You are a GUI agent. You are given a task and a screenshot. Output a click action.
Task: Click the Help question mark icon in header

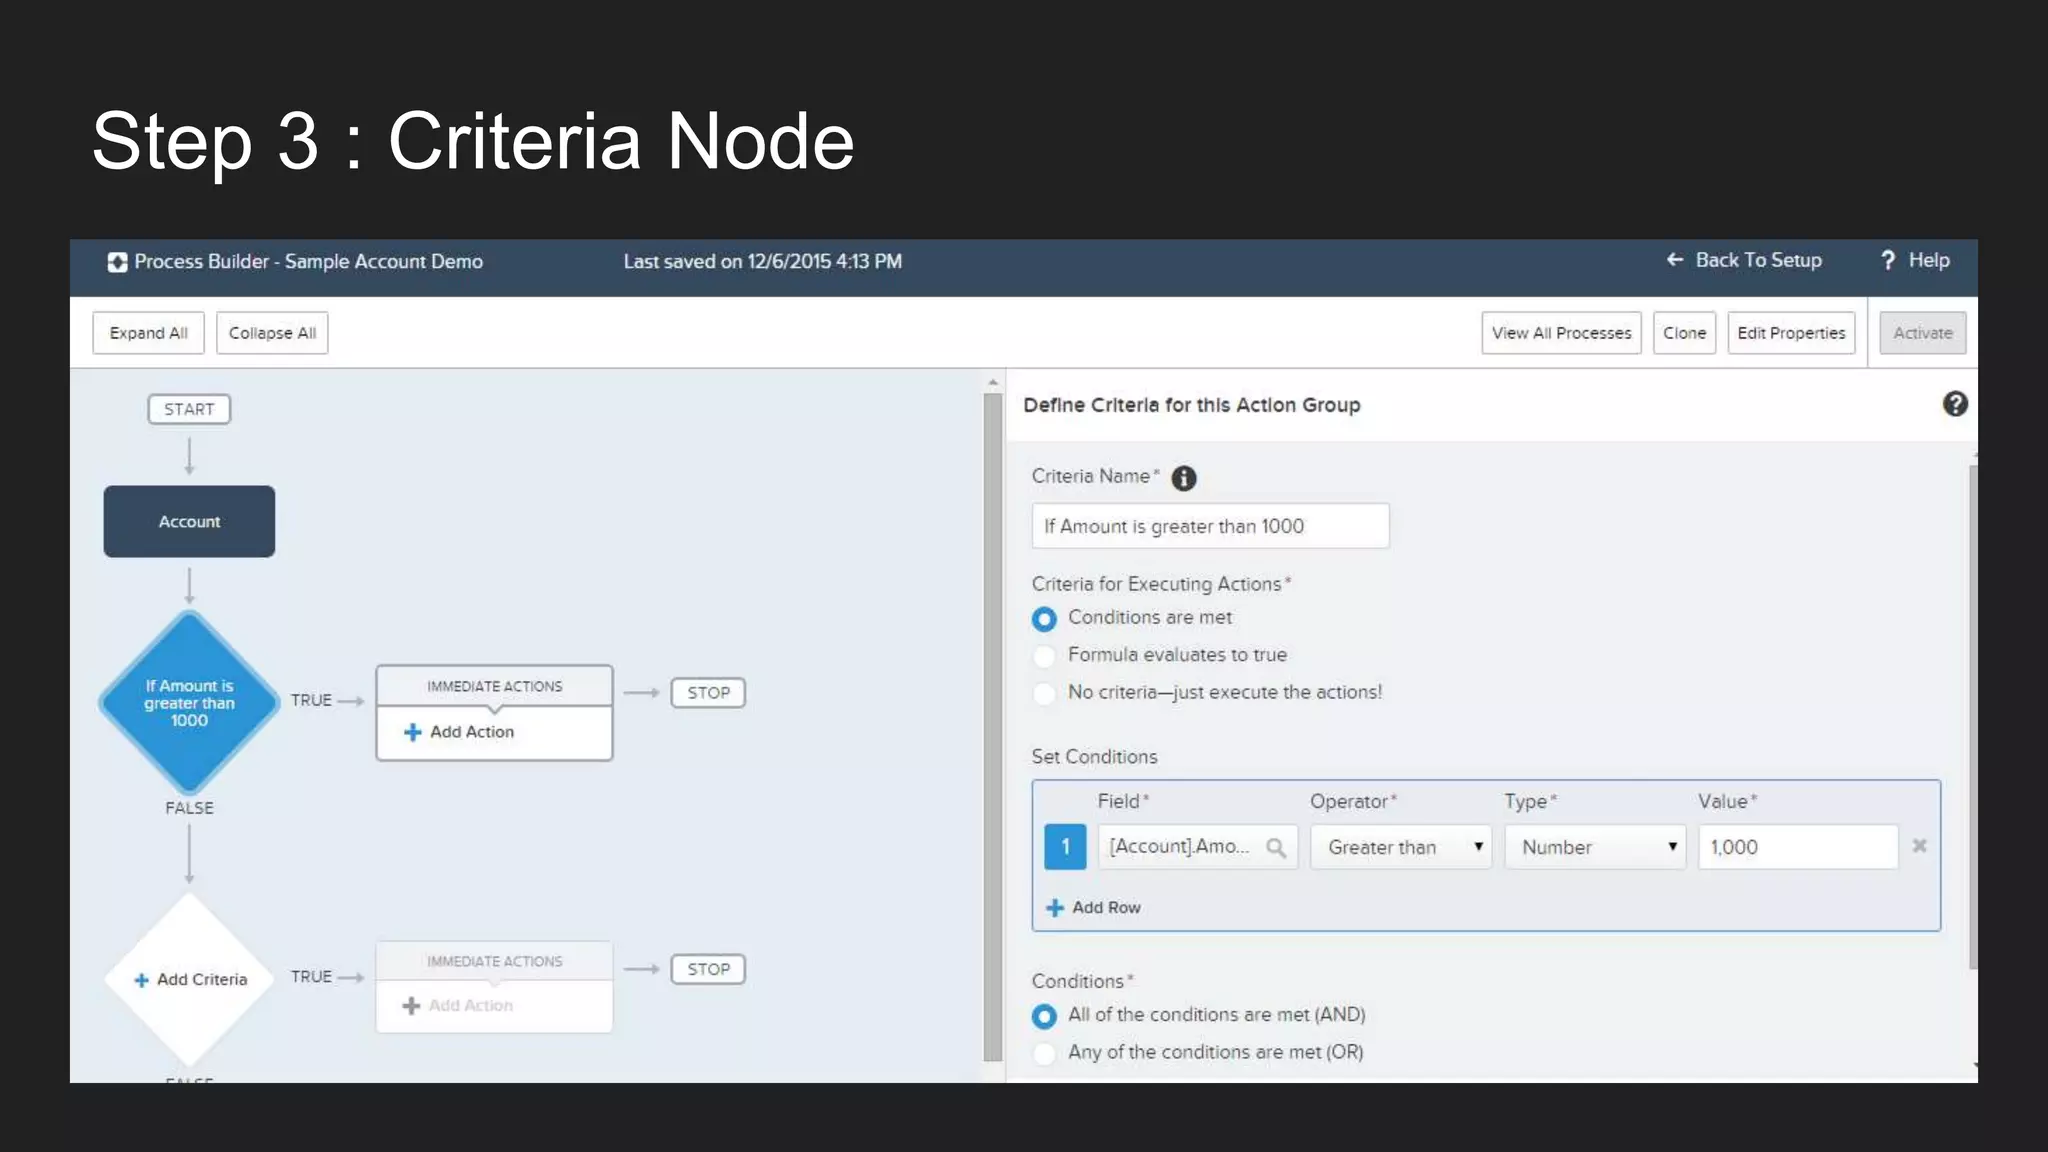tap(1888, 260)
